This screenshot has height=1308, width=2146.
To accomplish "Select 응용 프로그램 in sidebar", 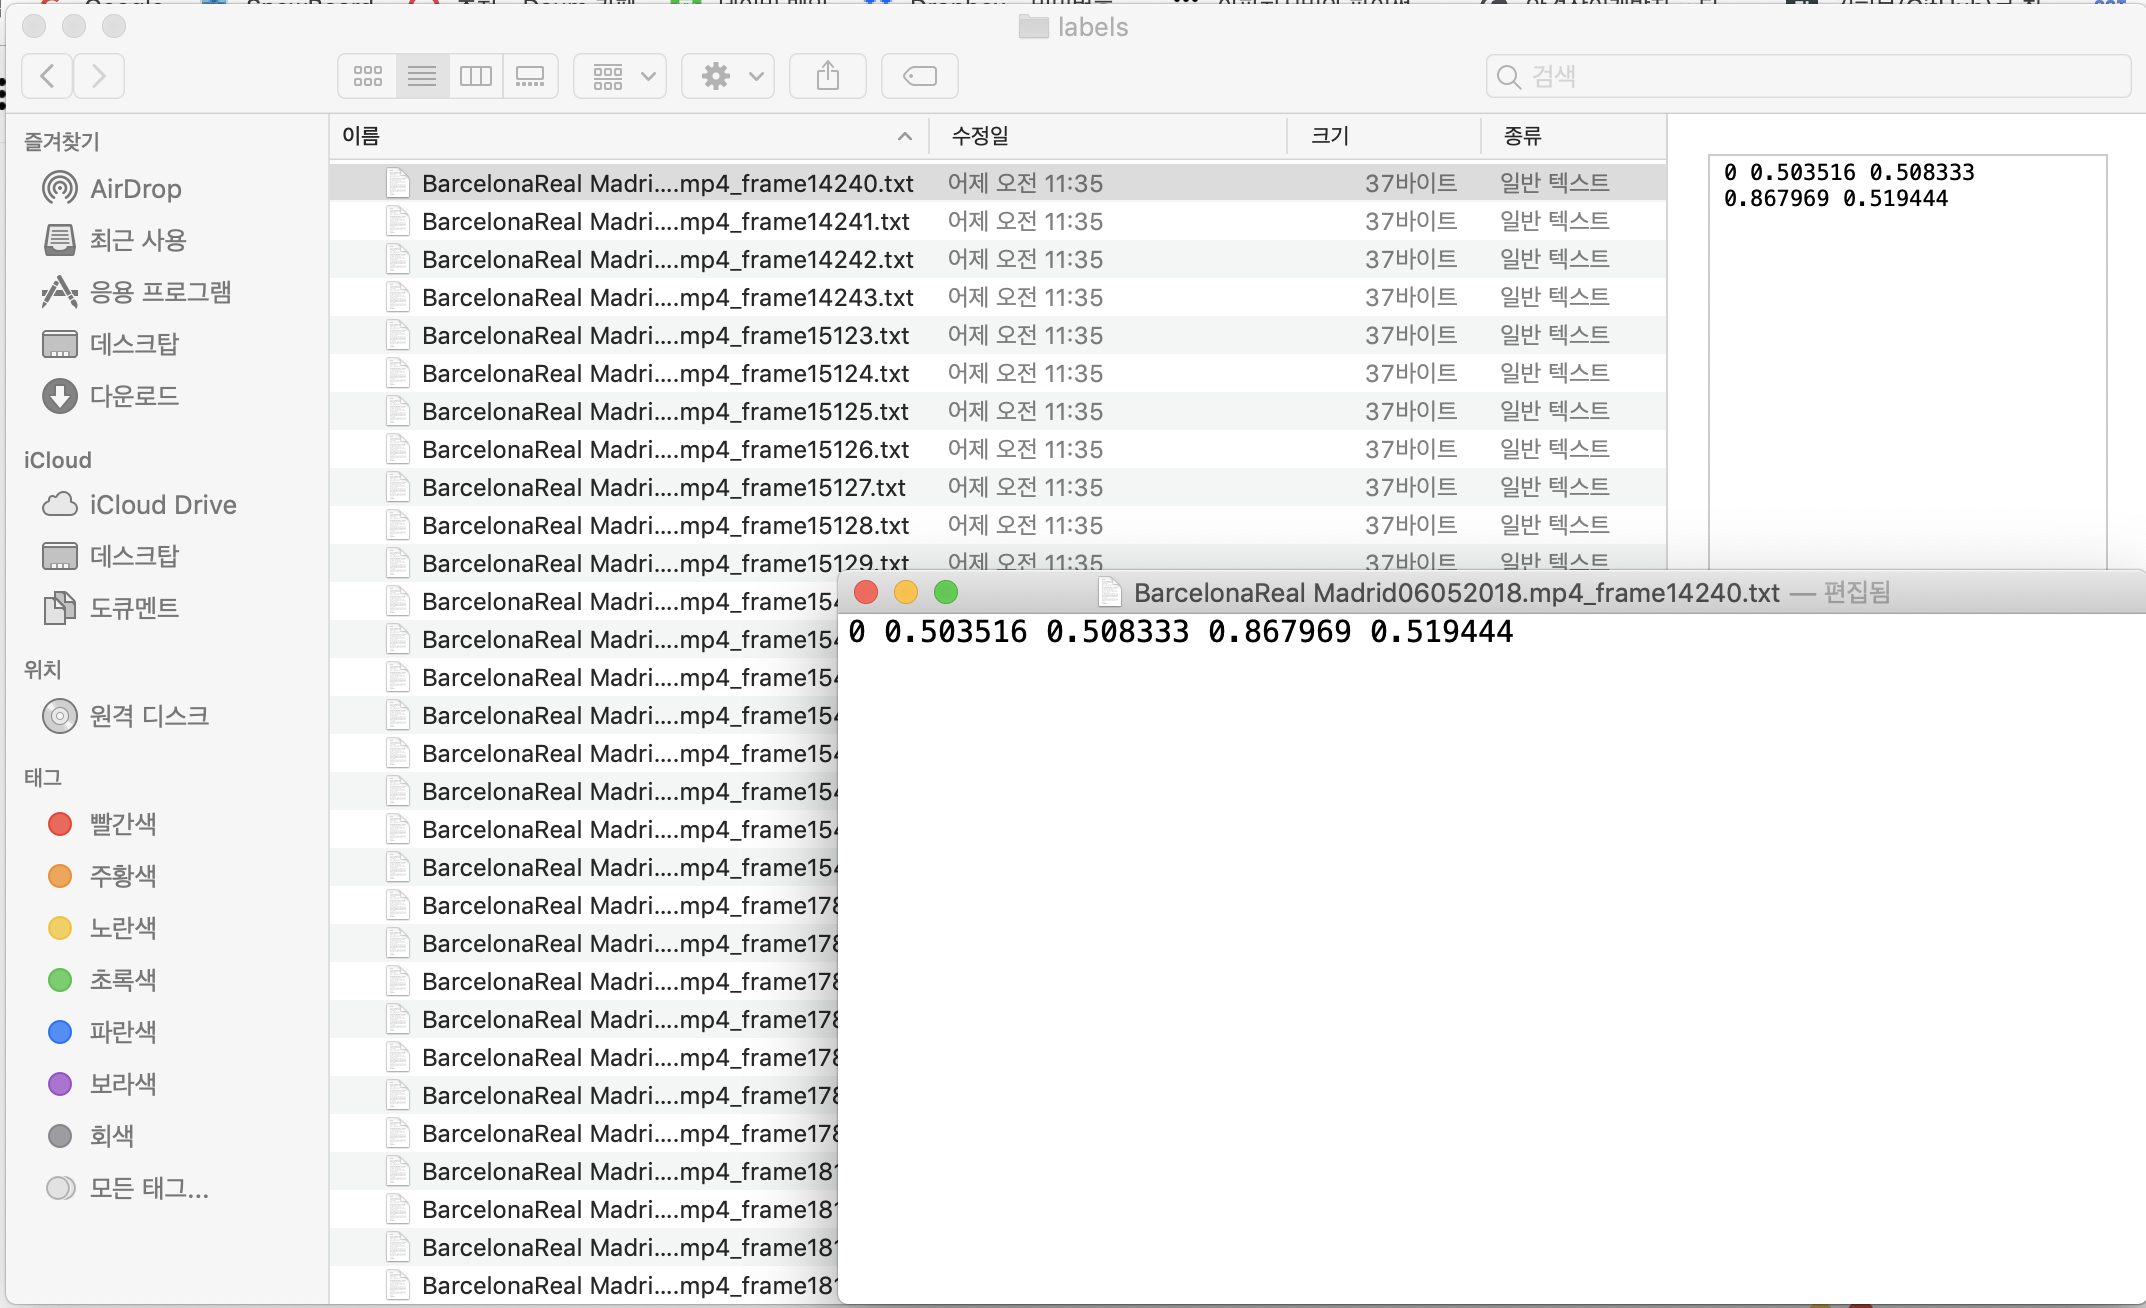I will coord(160,293).
